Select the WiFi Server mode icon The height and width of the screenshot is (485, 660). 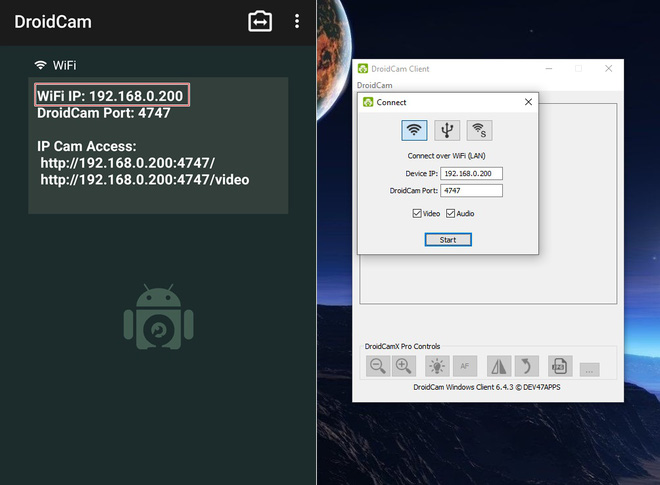click(x=479, y=130)
